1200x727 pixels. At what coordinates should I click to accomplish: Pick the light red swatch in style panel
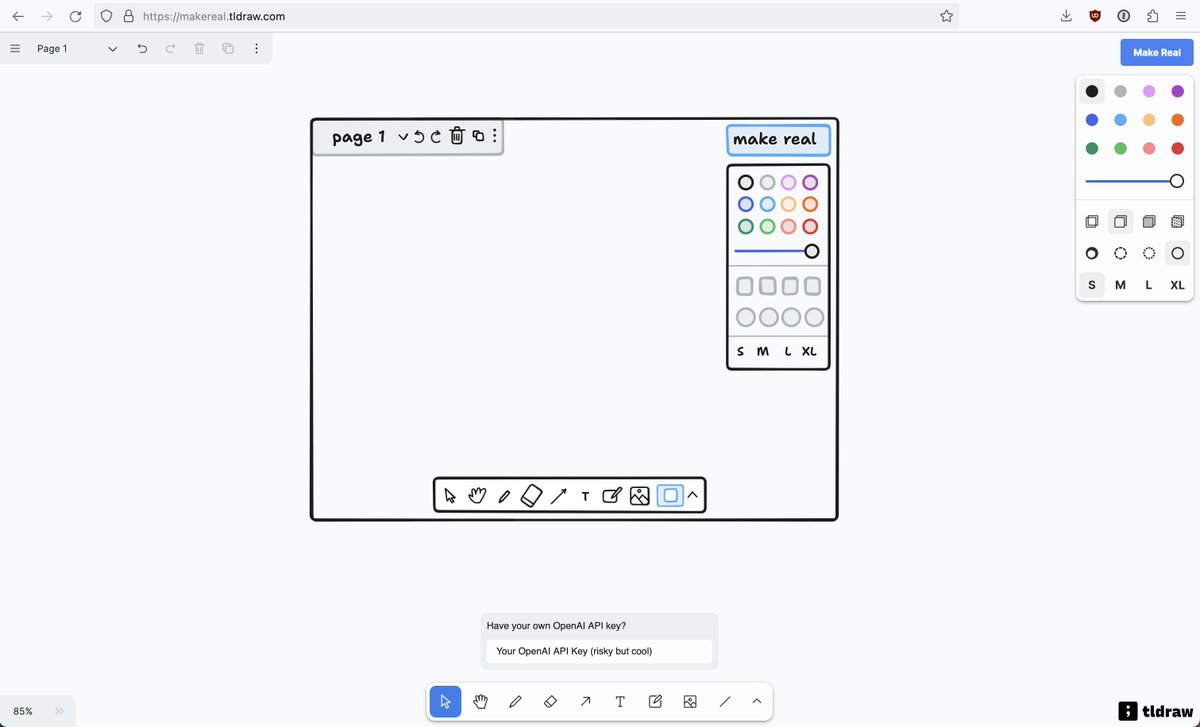click(1149, 148)
